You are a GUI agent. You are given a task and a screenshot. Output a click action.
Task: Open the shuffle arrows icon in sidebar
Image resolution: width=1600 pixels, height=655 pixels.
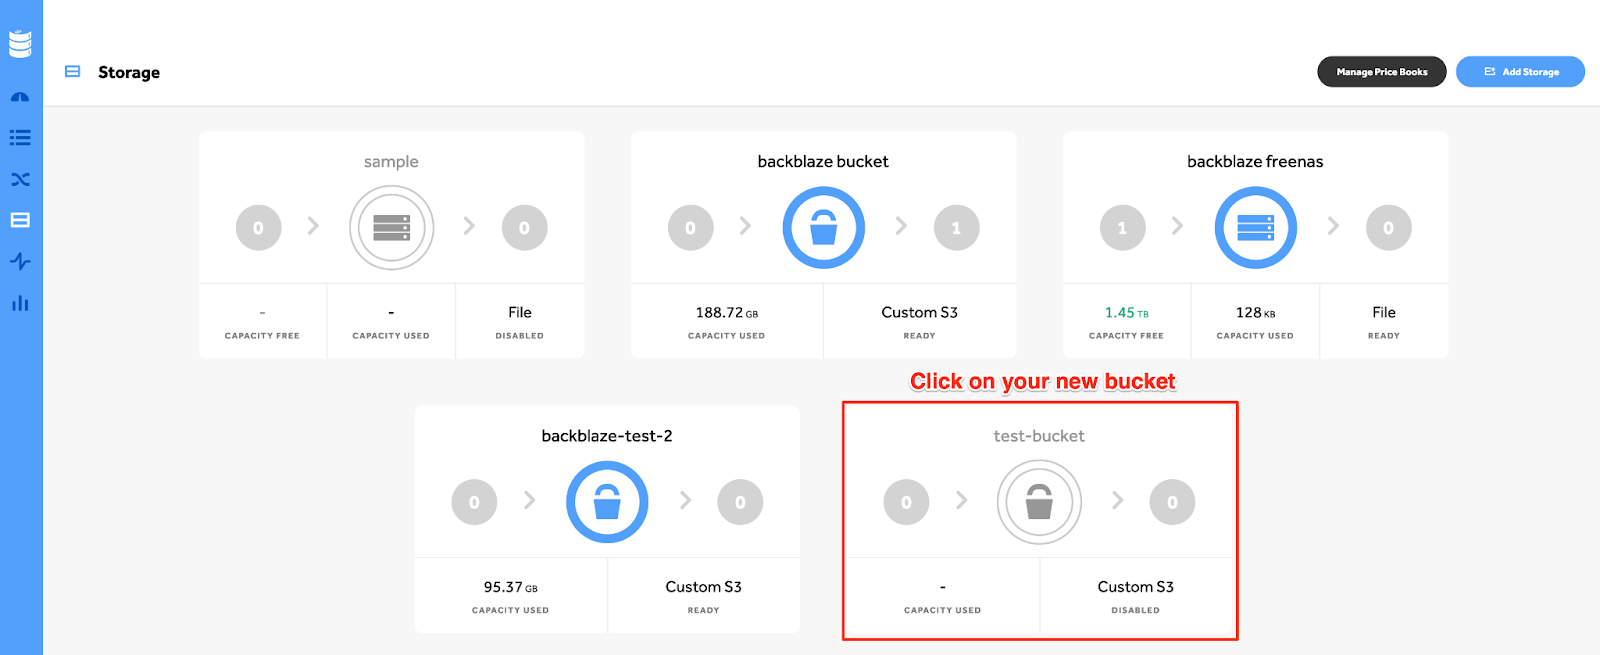[x=20, y=180]
